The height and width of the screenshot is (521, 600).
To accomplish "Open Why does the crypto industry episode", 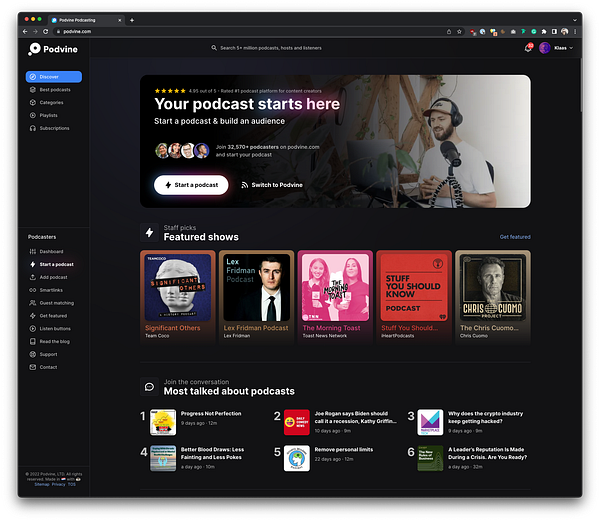I will [485, 417].
